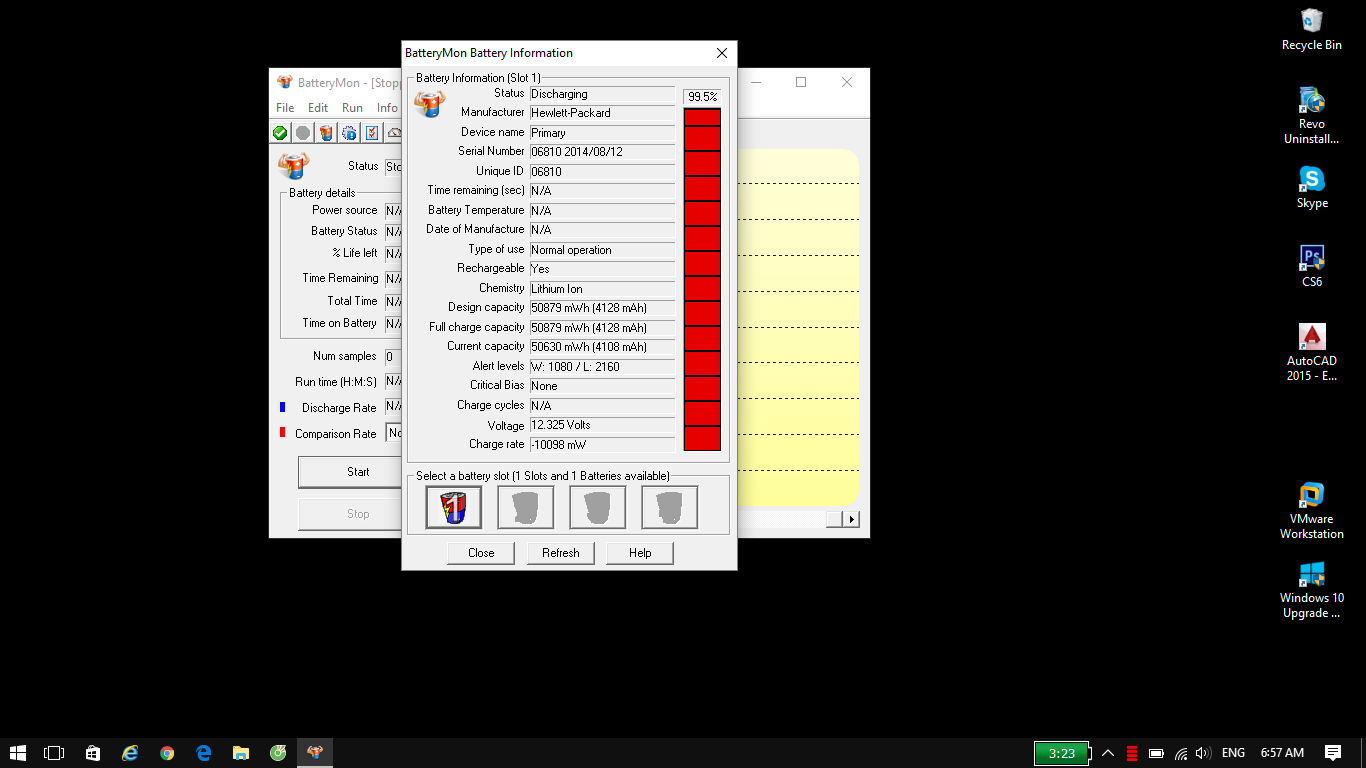This screenshot has height=768, width=1366.
Task: Open Photoshop CS6 desktop shortcut
Action: pyautogui.click(x=1312, y=266)
